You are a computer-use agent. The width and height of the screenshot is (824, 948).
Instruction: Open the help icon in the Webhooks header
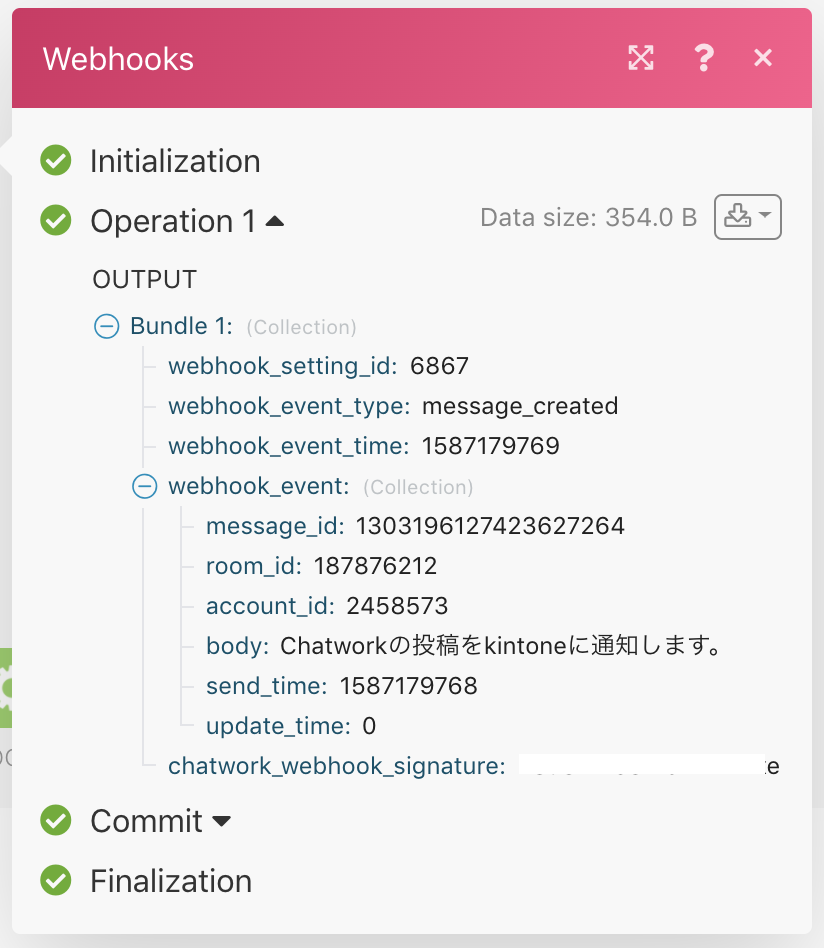pos(703,58)
